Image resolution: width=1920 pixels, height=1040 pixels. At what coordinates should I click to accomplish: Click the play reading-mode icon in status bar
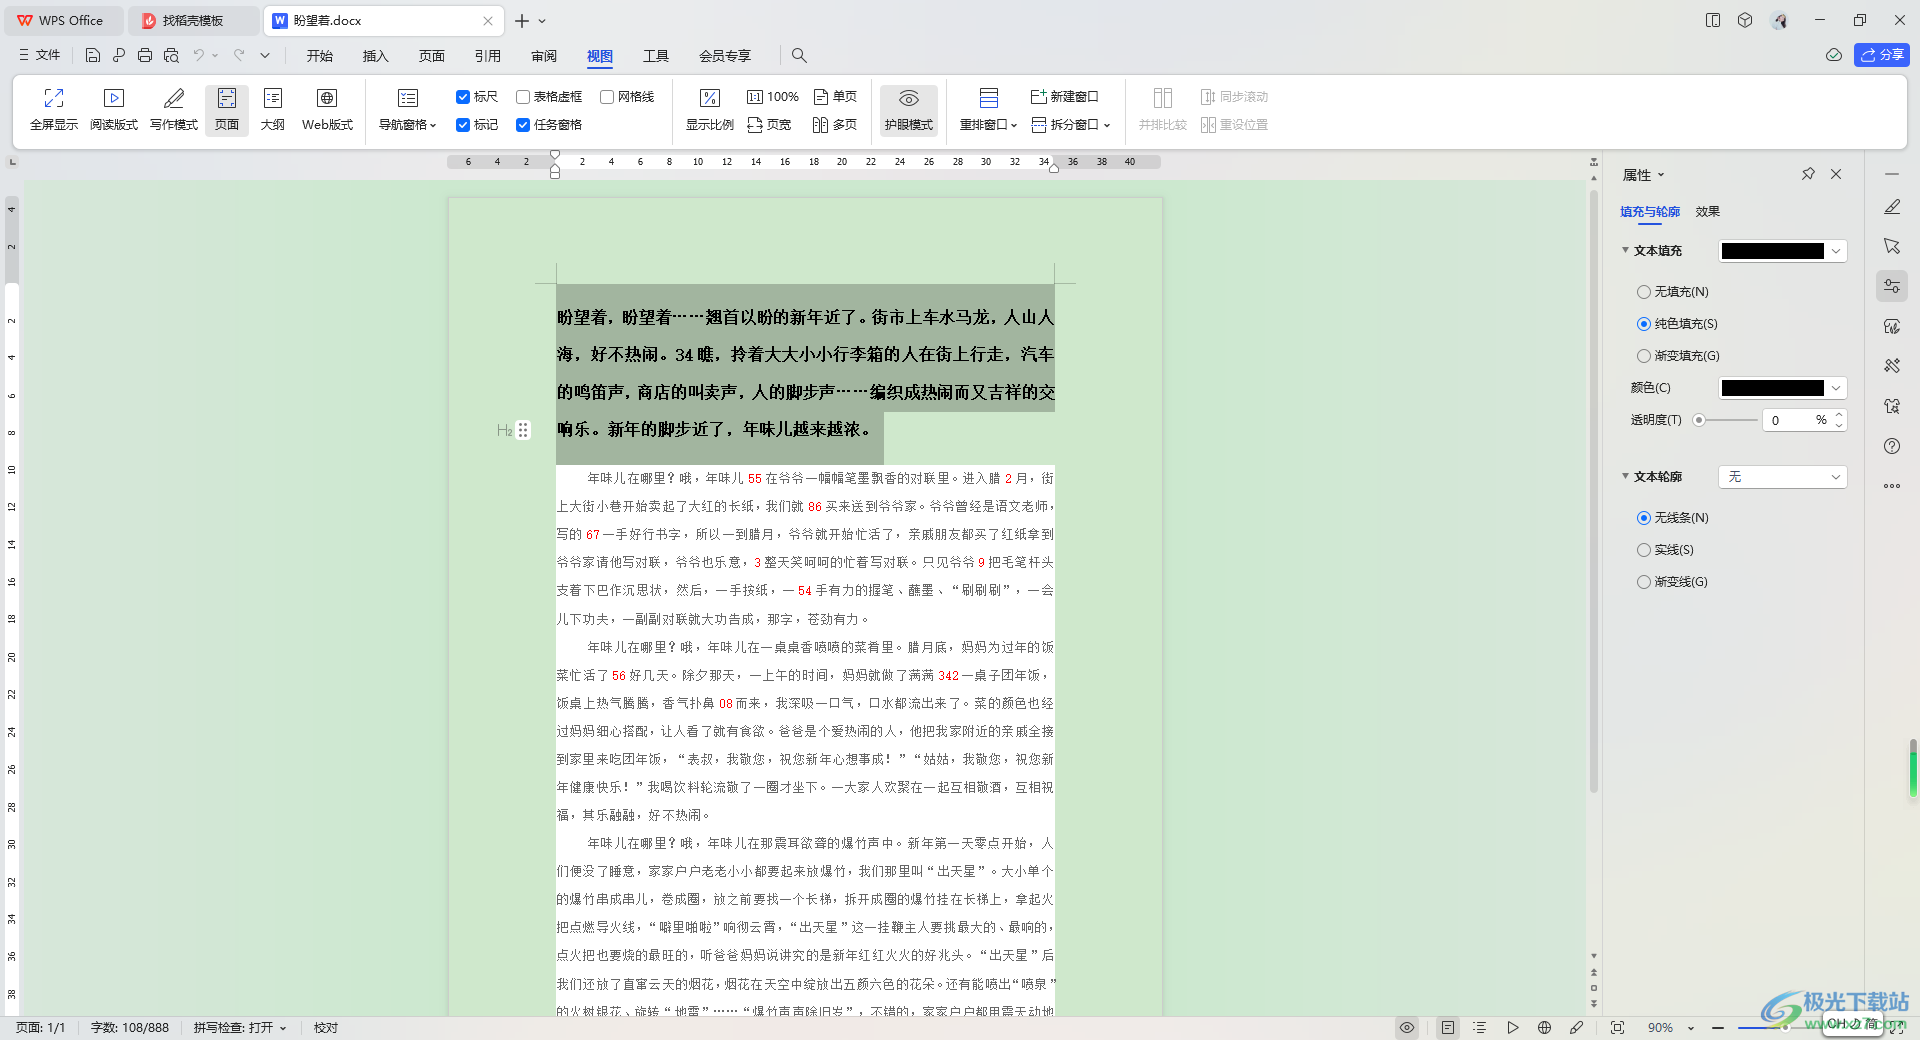point(1513,1028)
